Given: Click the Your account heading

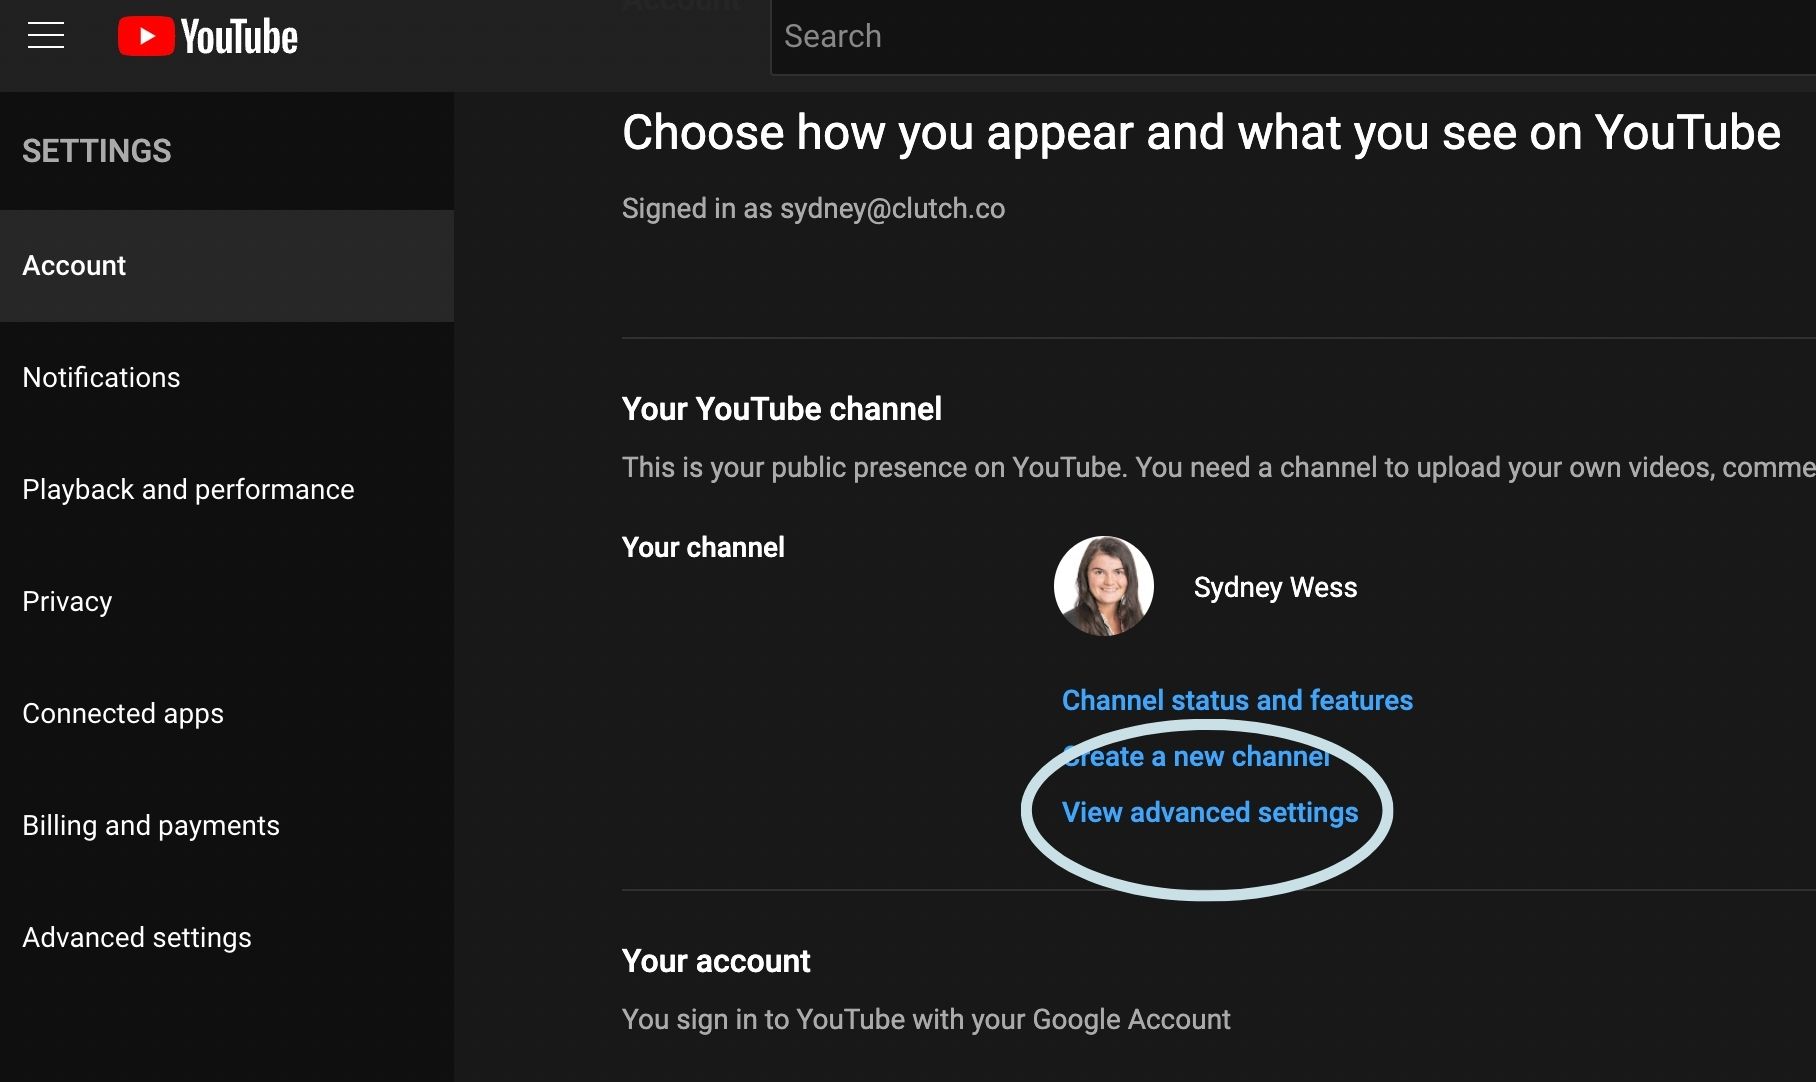Looking at the screenshot, I should tap(715, 961).
